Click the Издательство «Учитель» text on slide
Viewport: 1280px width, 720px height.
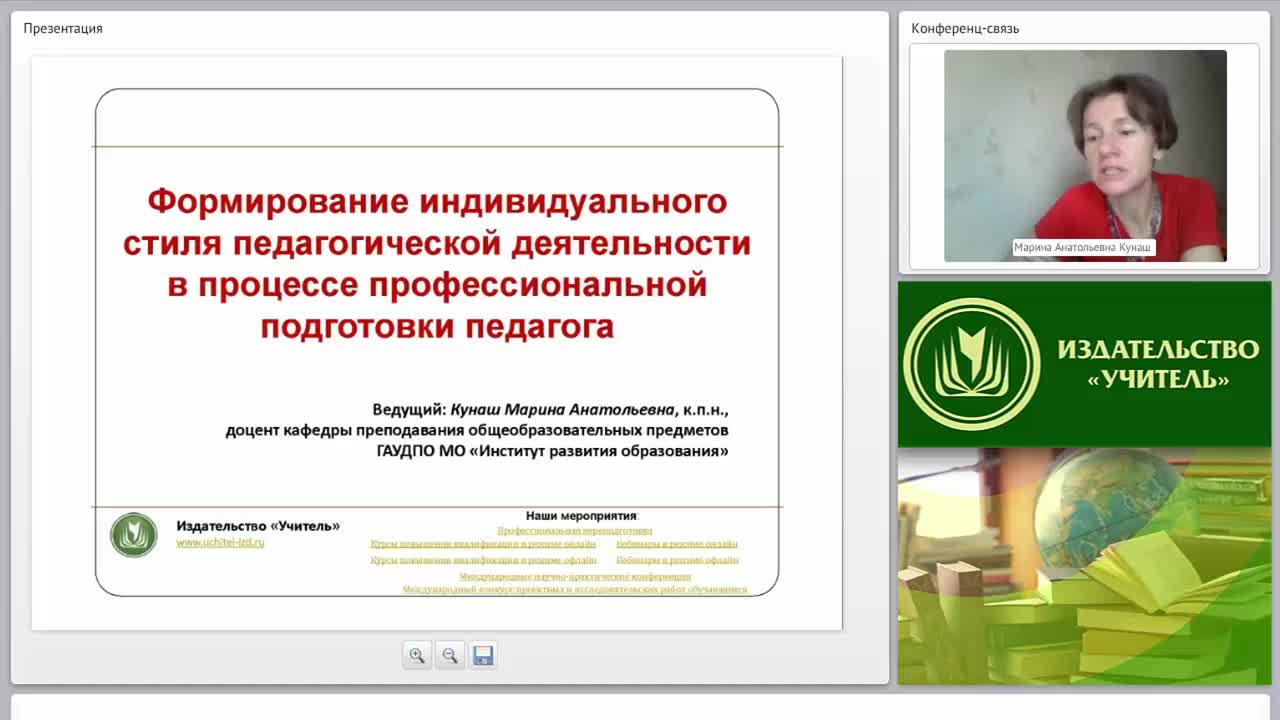258,526
